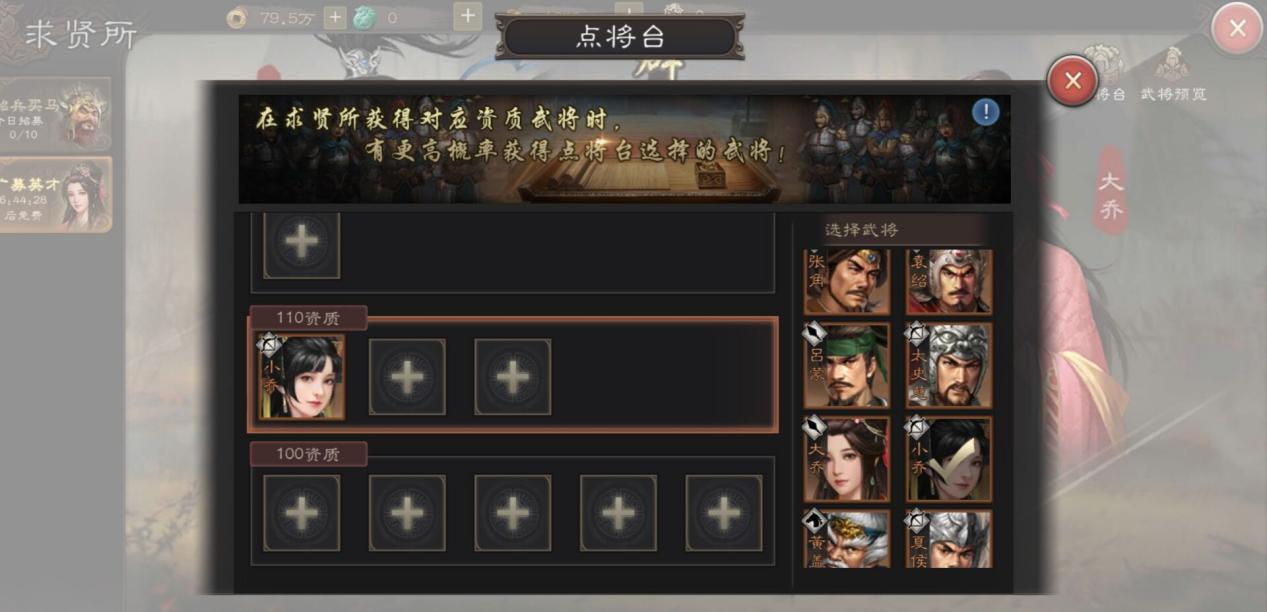Viewport: 1267px width, 612px height.
Task: Choose general 黄盖 from the selection list
Action: pyautogui.click(x=846, y=539)
